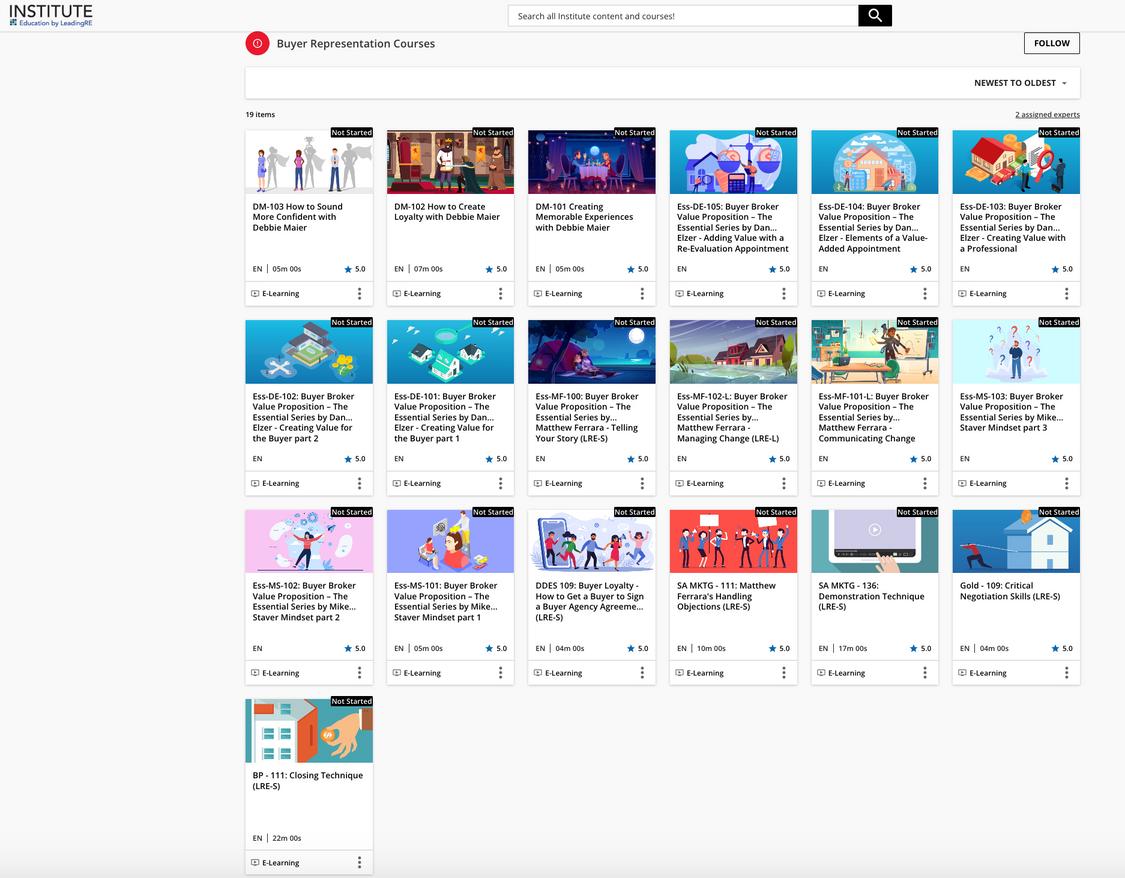Image resolution: width=1125 pixels, height=878 pixels.
Task: Open Gold - 109: Critical Negotiation Skills title
Action: tap(1009, 591)
